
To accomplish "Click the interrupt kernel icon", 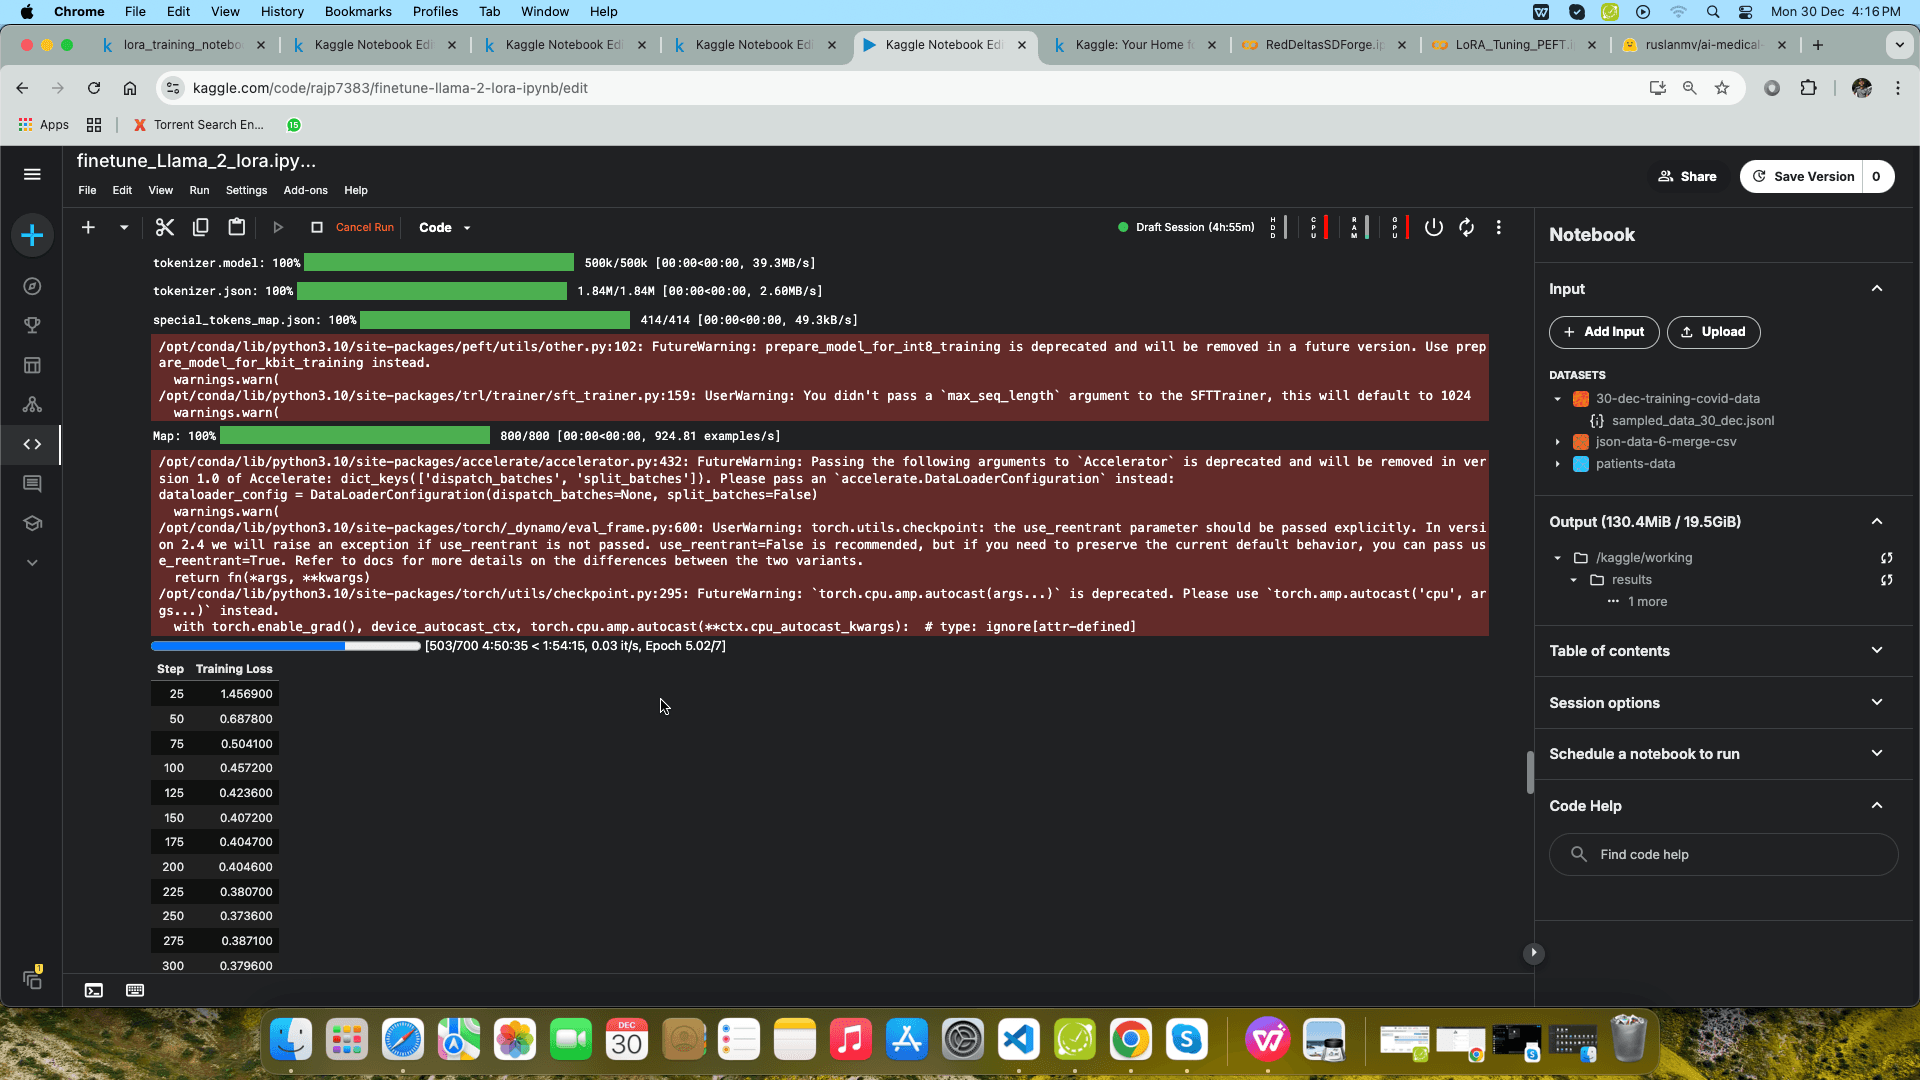I will (316, 227).
